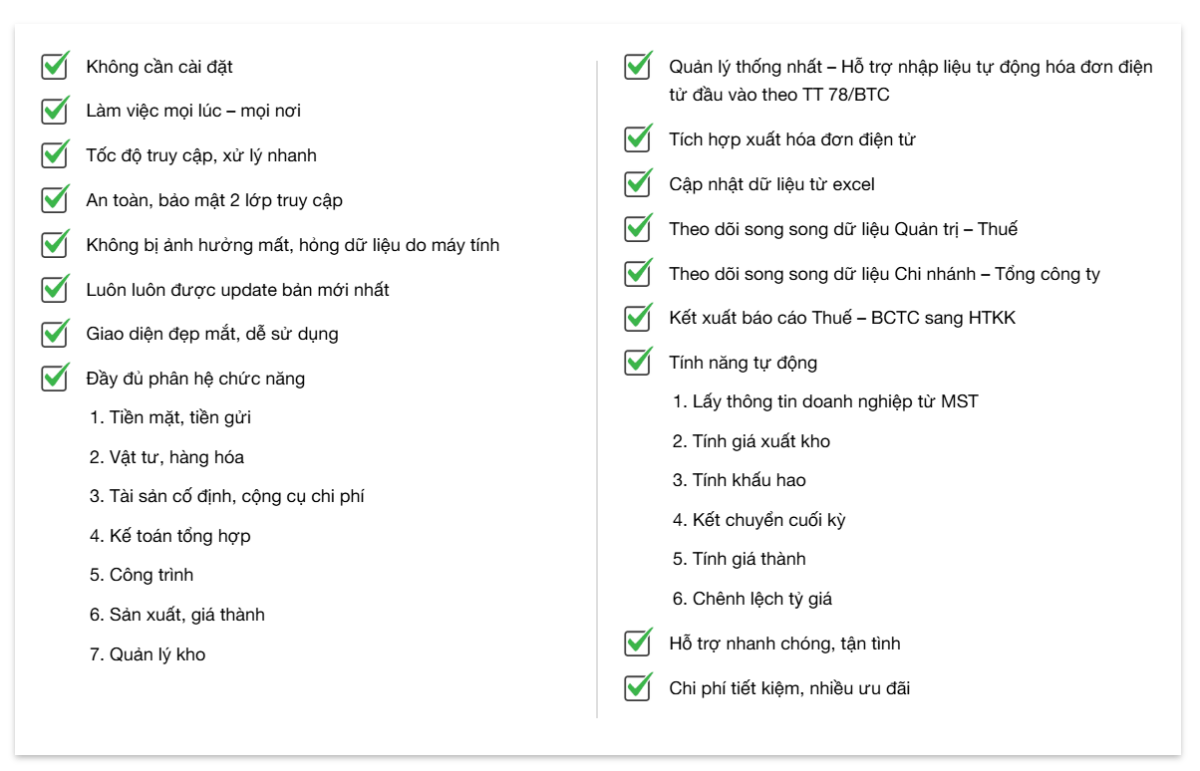
Task: Click the checkmark icon for Đầy đủ phân hệ chức năng
Action: tap(55, 378)
